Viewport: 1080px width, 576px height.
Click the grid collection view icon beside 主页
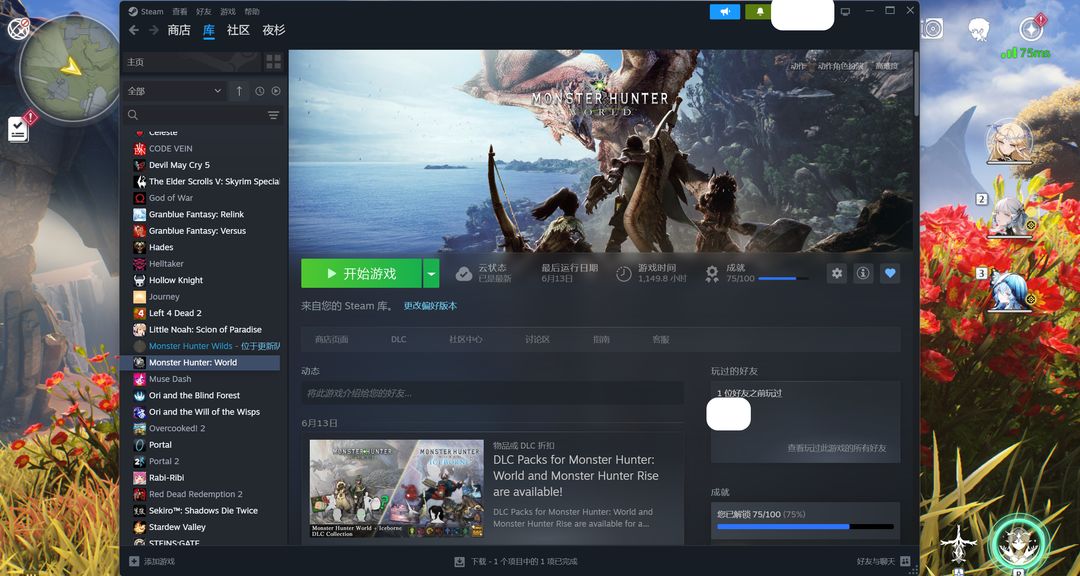pos(273,62)
